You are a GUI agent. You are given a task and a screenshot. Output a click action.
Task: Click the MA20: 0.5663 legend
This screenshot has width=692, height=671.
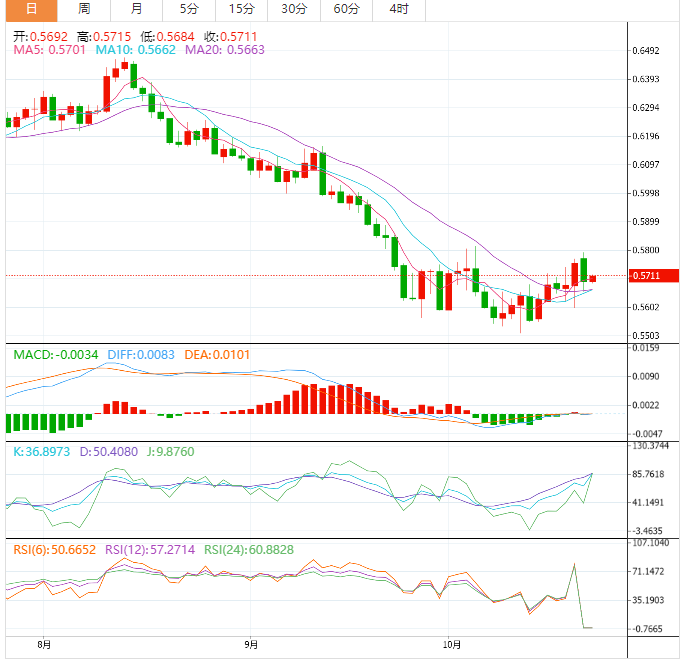(x=225, y=49)
